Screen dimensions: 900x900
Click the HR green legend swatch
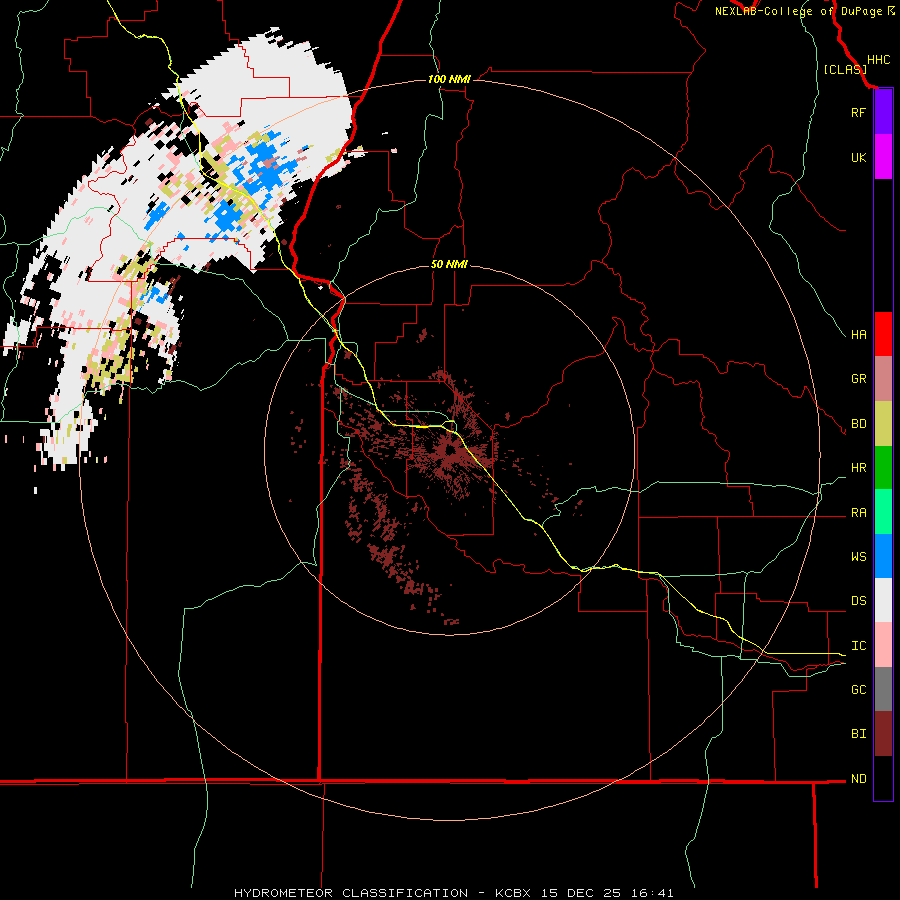click(883, 468)
